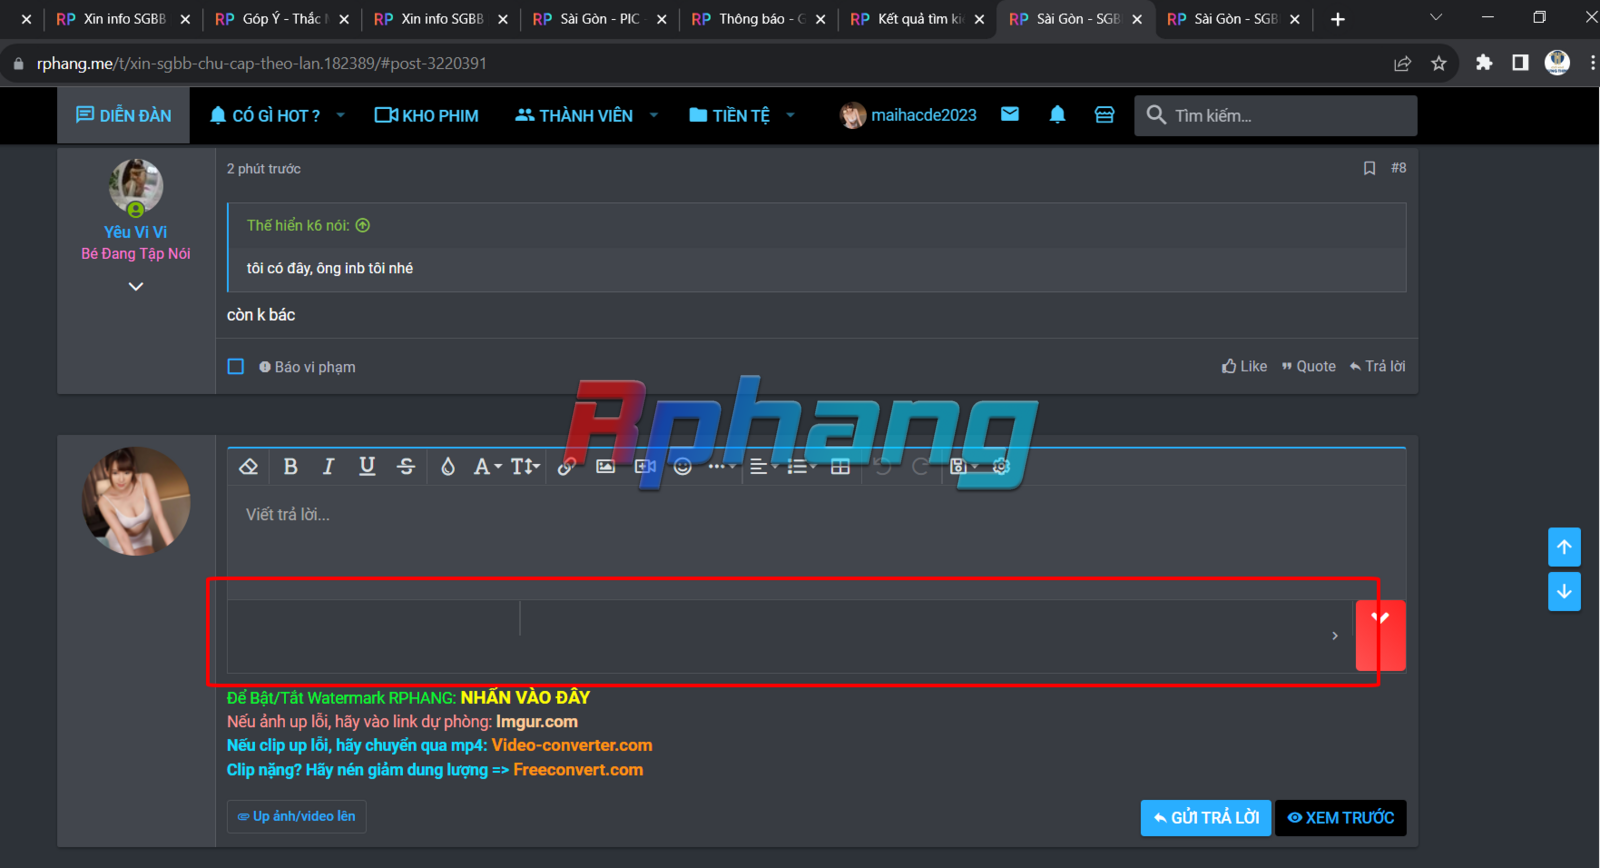Click the share page icon in address bar
Screen dimensions: 1600x868
pyautogui.click(x=1402, y=63)
